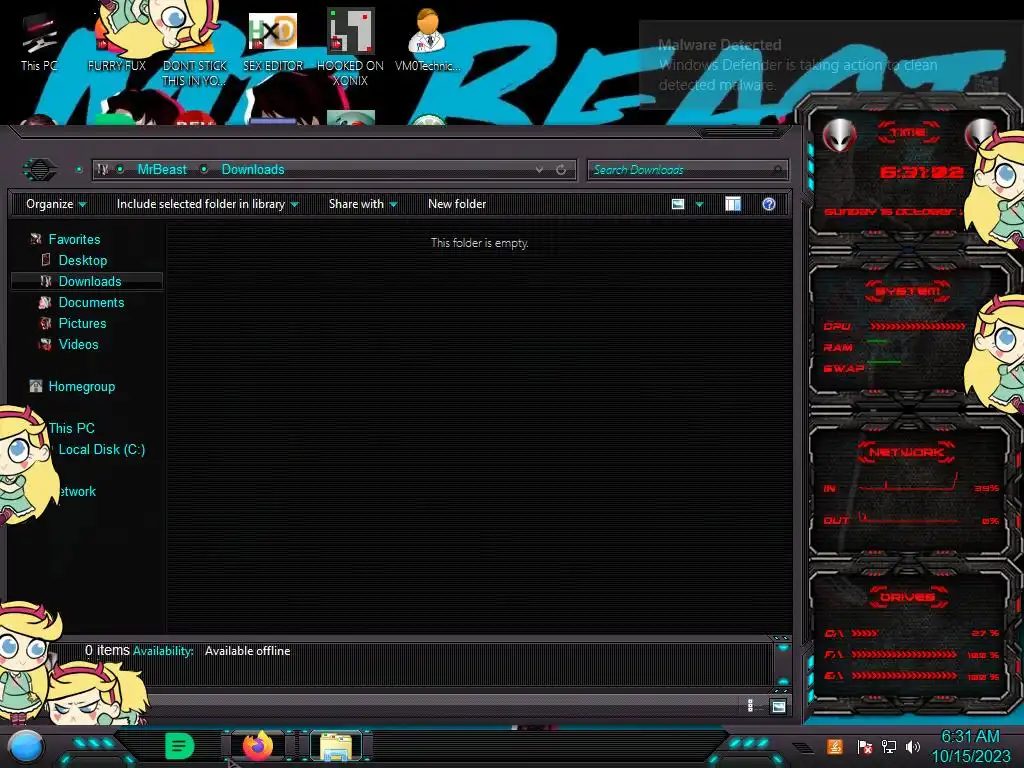Open the Action Center flag tray icon

point(864,746)
